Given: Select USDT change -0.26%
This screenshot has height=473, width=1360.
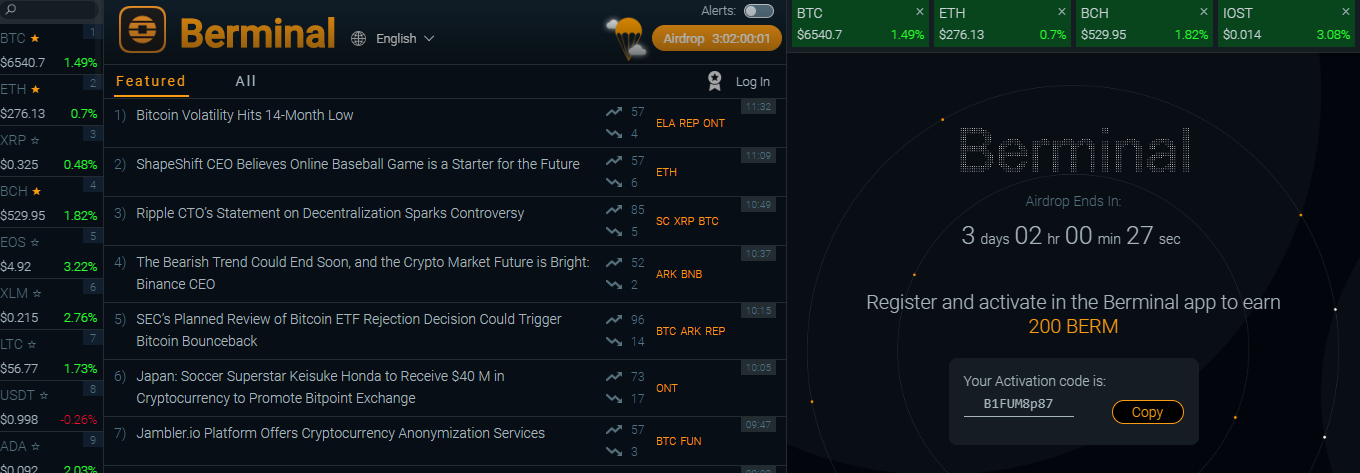Looking at the screenshot, I should [x=79, y=419].
